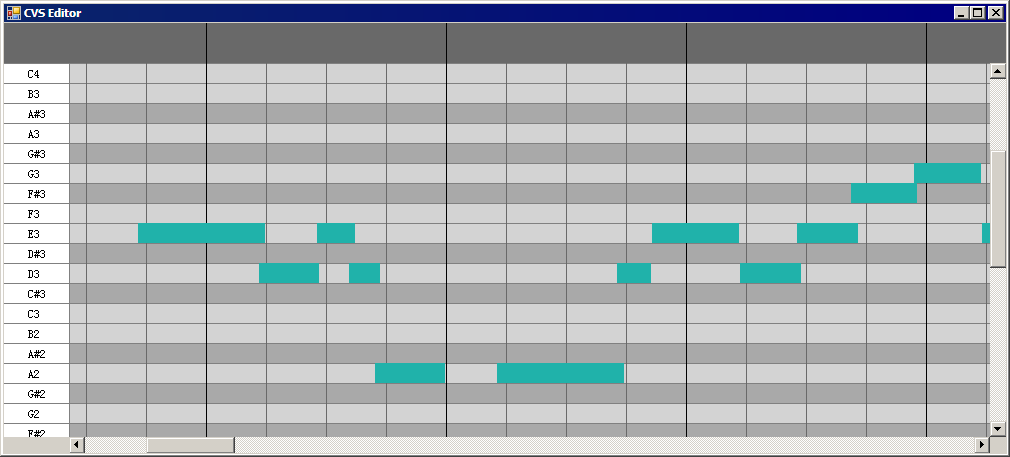Click the vertical scrollbar up arrow
The width and height of the screenshot is (1010, 457).
point(998,71)
